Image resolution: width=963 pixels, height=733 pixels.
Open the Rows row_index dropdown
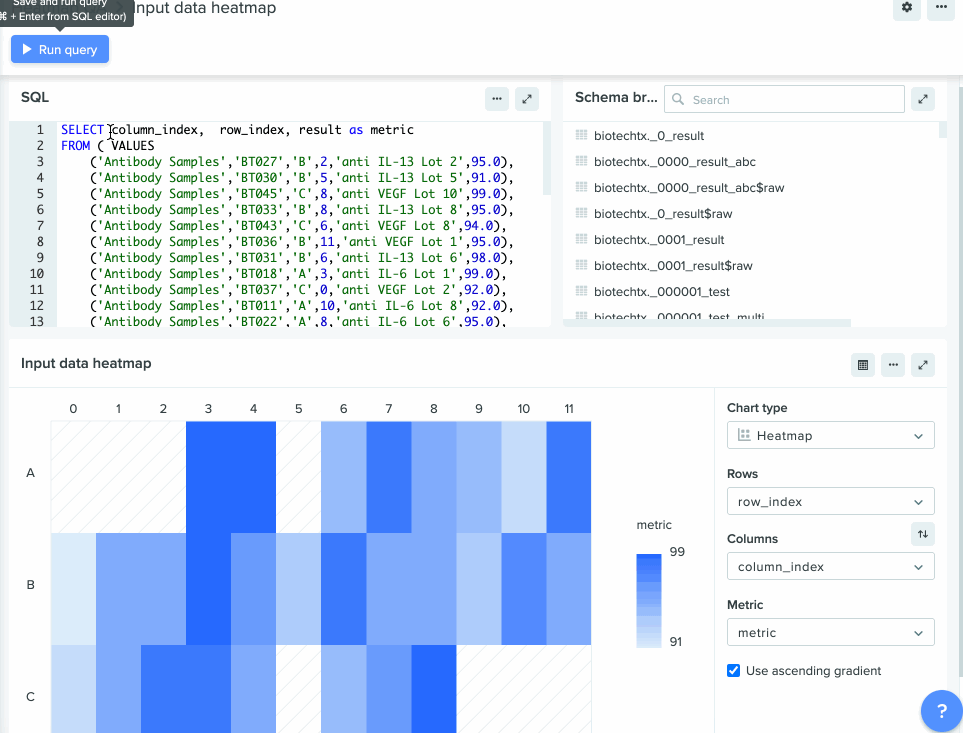(x=830, y=502)
